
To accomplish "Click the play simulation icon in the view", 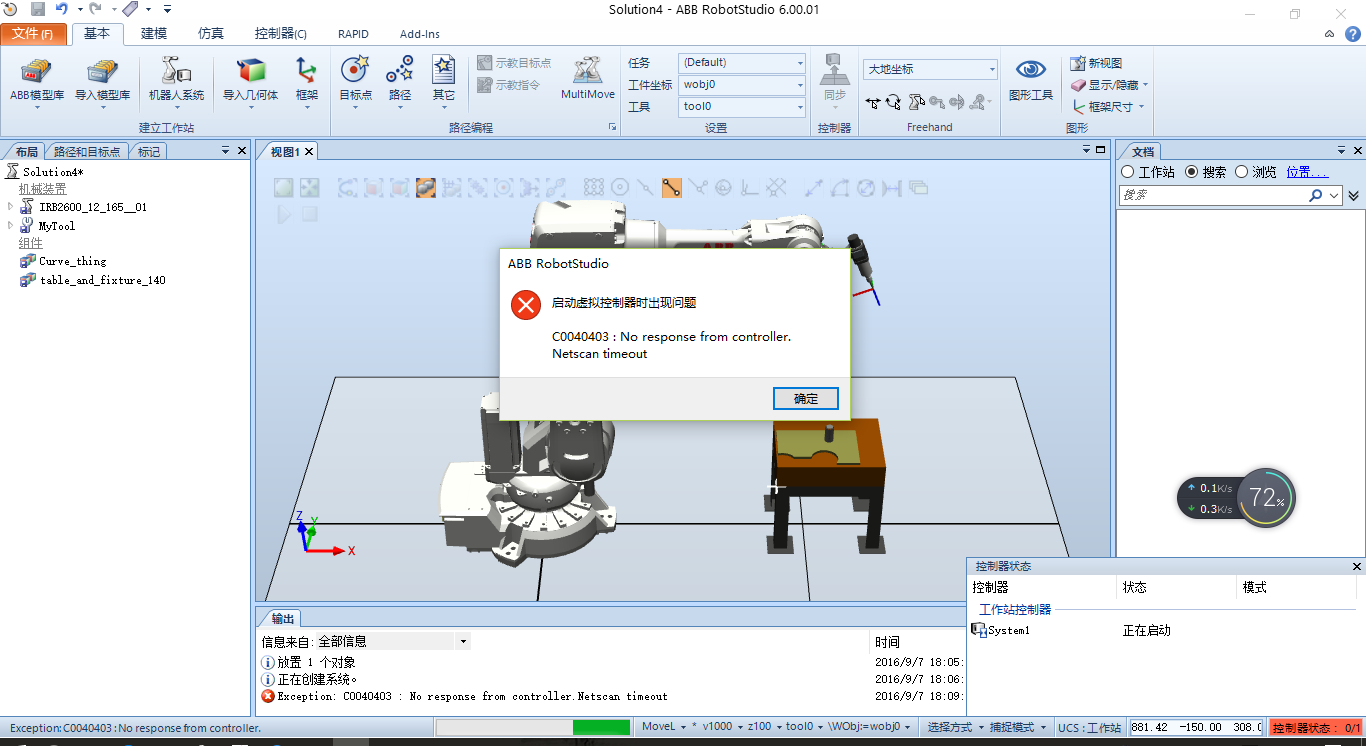I will [x=284, y=213].
